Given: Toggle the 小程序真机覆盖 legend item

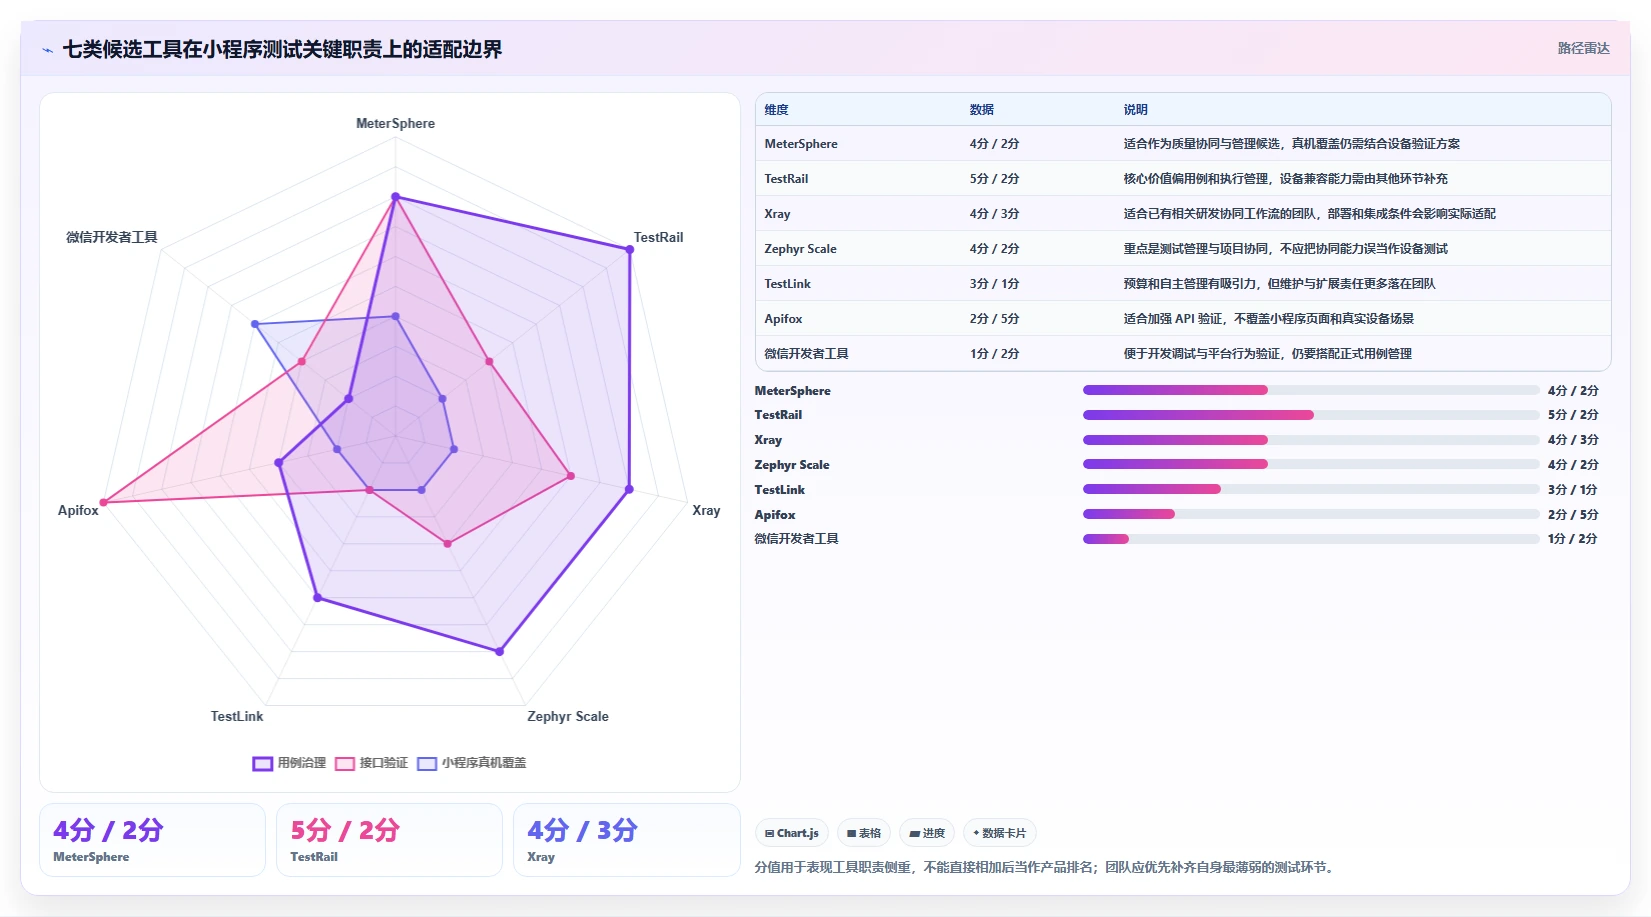Looking at the screenshot, I should click(x=471, y=763).
